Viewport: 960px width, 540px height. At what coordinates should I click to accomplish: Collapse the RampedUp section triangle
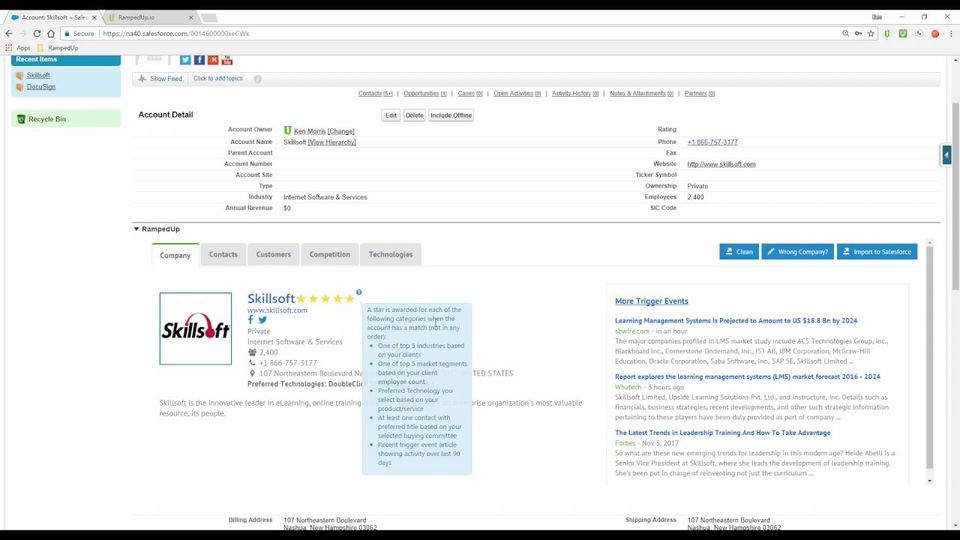point(136,229)
